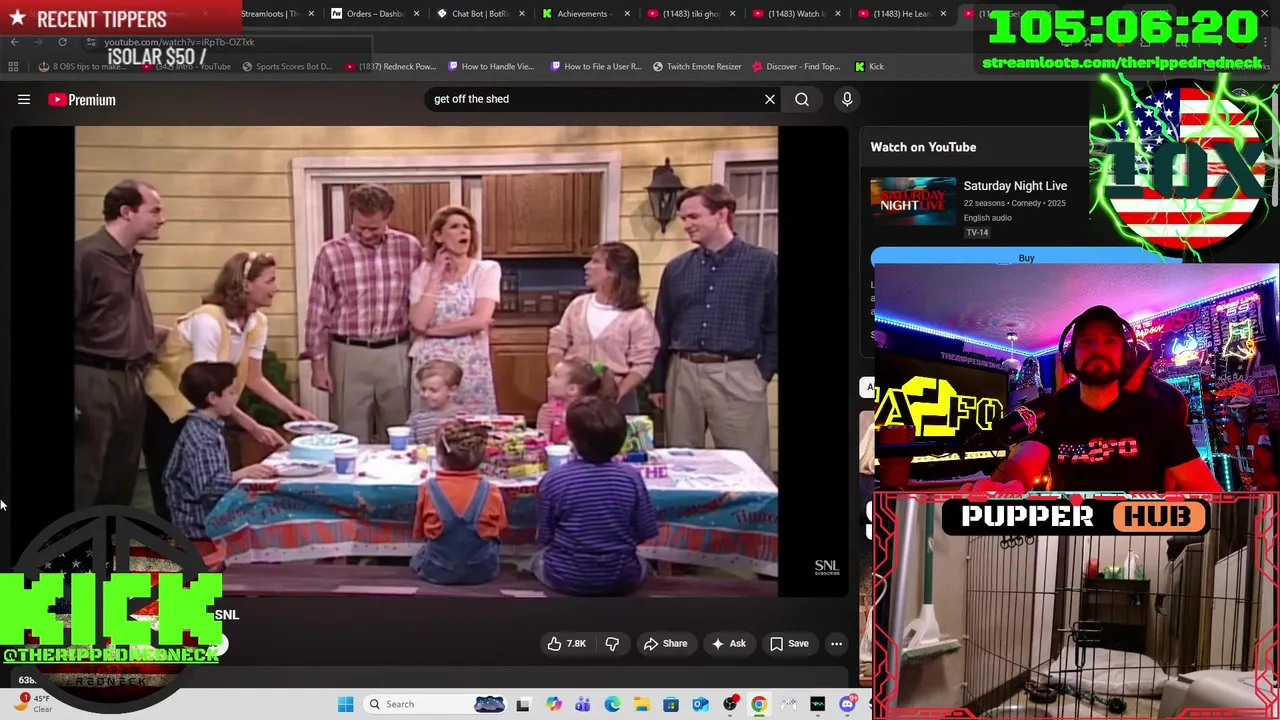The width and height of the screenshot is (1280, 720).
Task: Close the Achievements tab
Action: (627, 14)
